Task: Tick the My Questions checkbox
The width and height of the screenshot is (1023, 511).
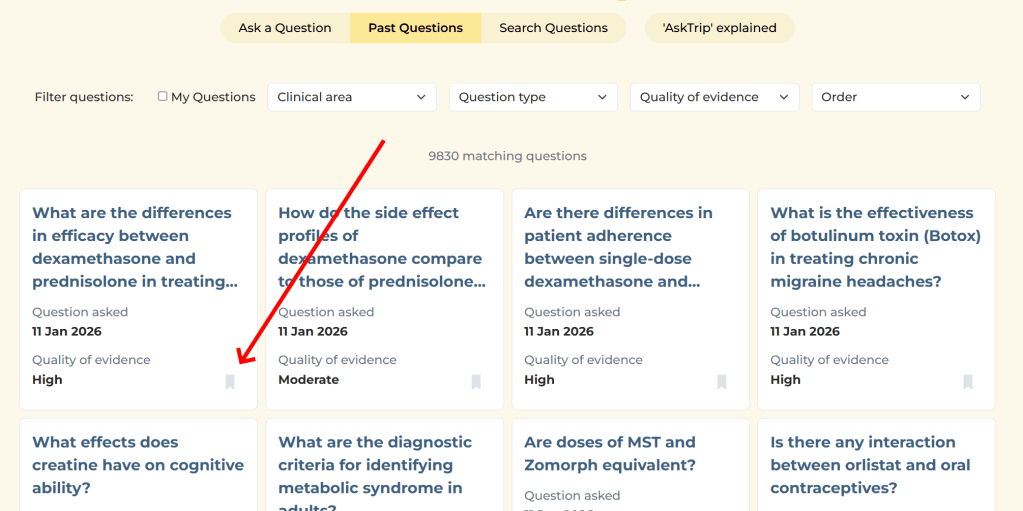Action: 163,97
